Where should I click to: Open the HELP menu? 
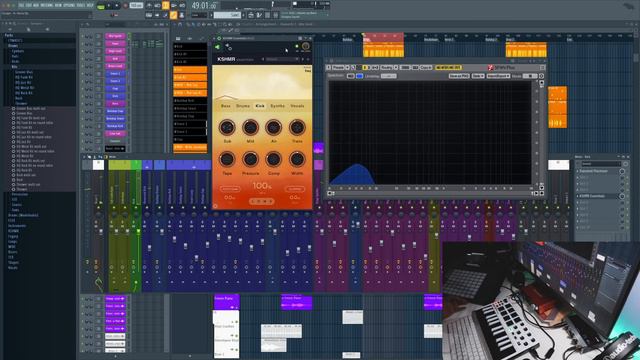[90, 5]
